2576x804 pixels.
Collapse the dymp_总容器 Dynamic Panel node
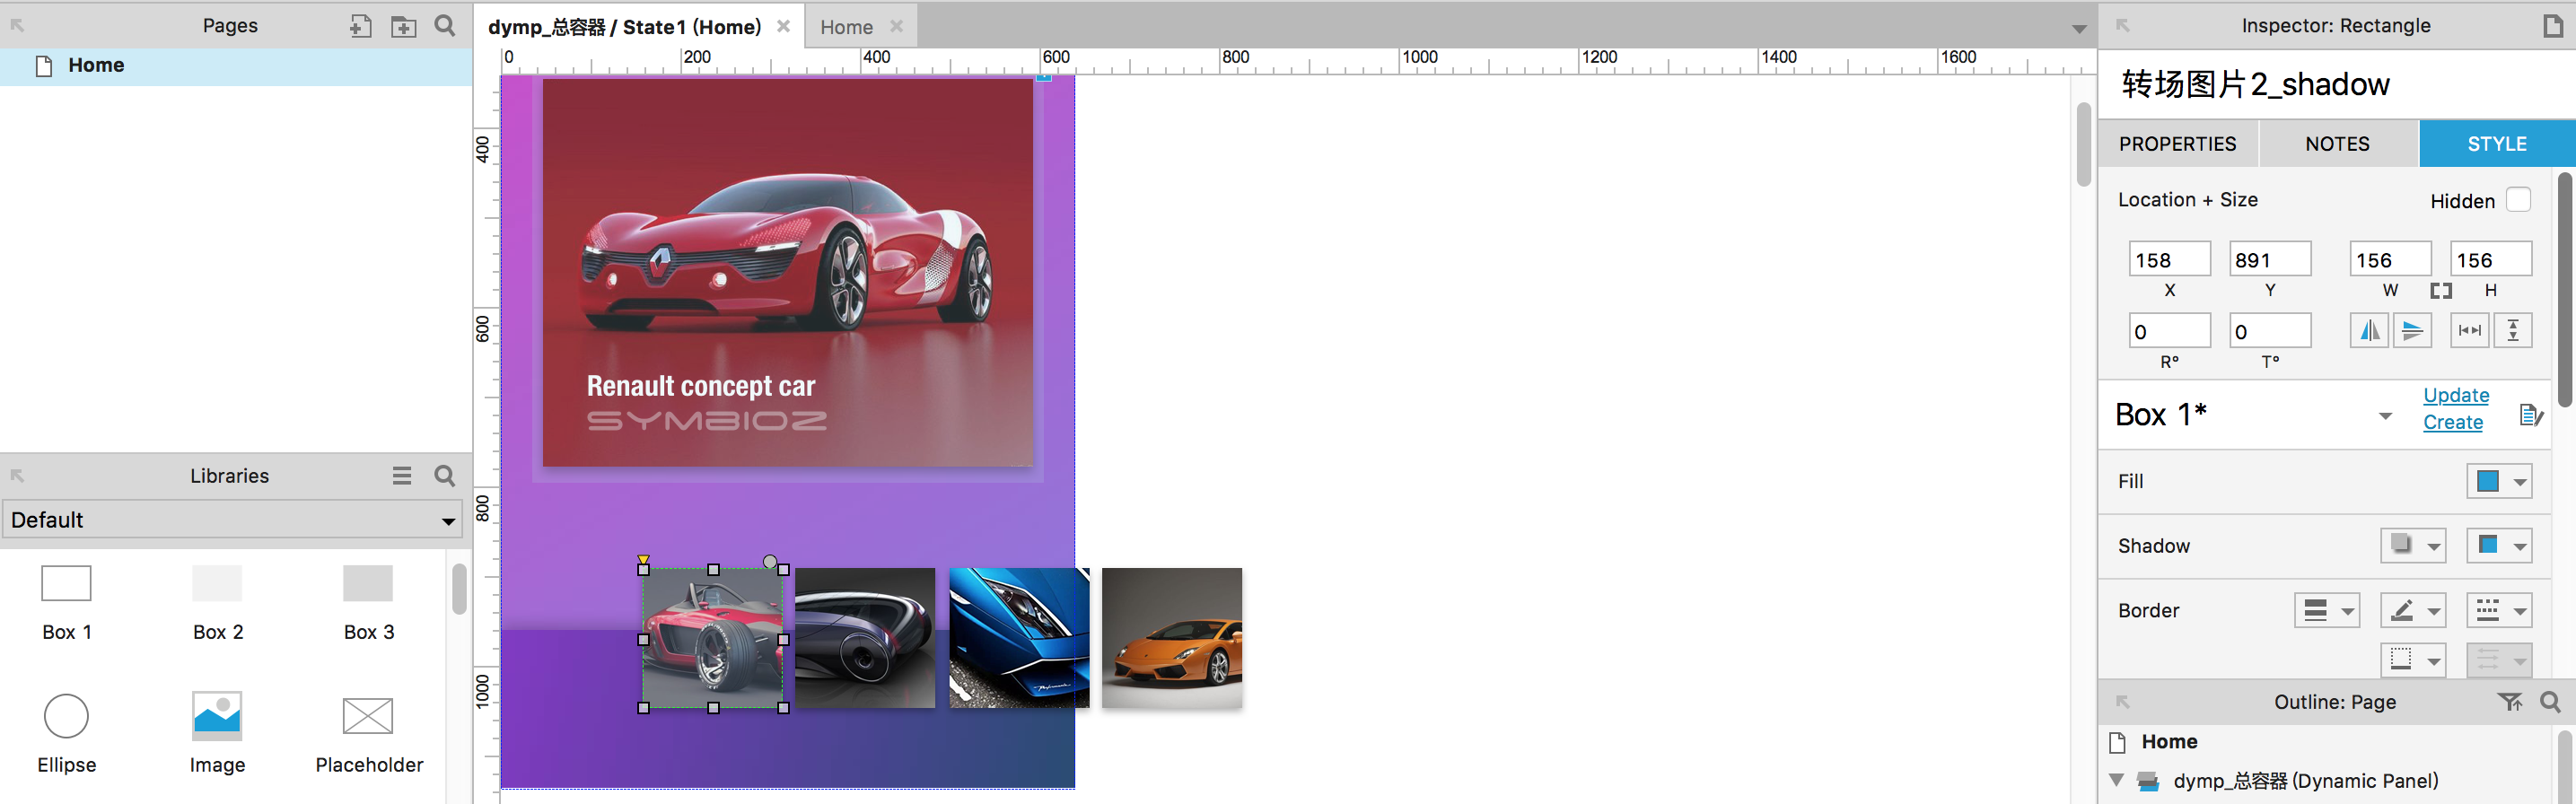(x=2116, y=780)
